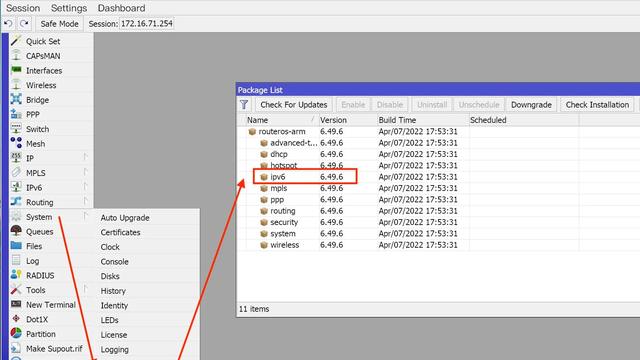Expand the IP submenu arrow

click(85, 158)
